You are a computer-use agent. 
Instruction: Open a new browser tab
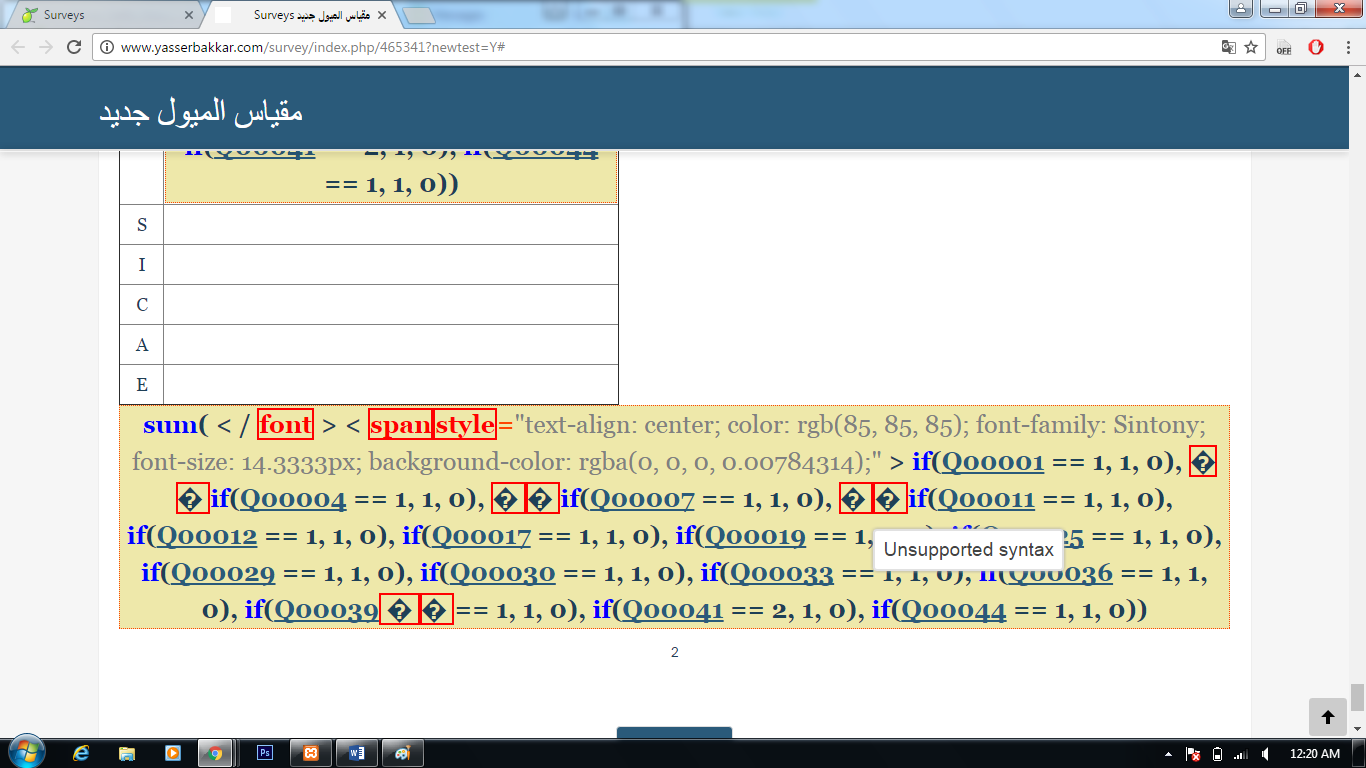(421, 15)
